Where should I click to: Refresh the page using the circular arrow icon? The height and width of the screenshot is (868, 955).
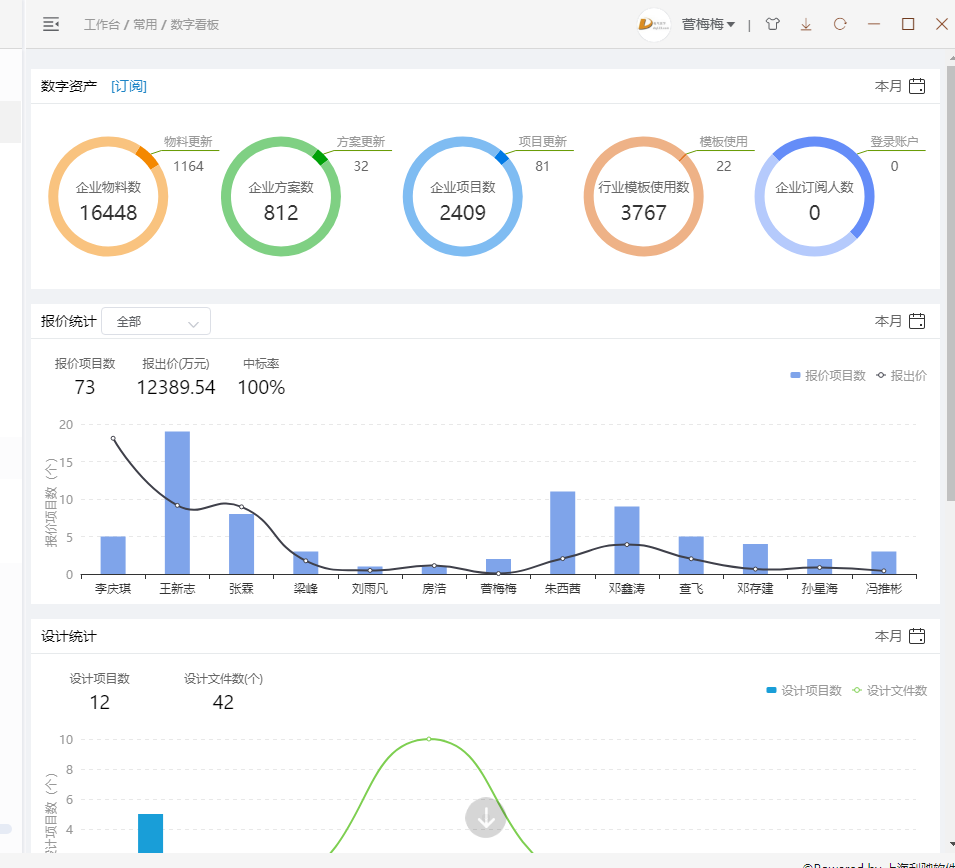coord(840,24)
